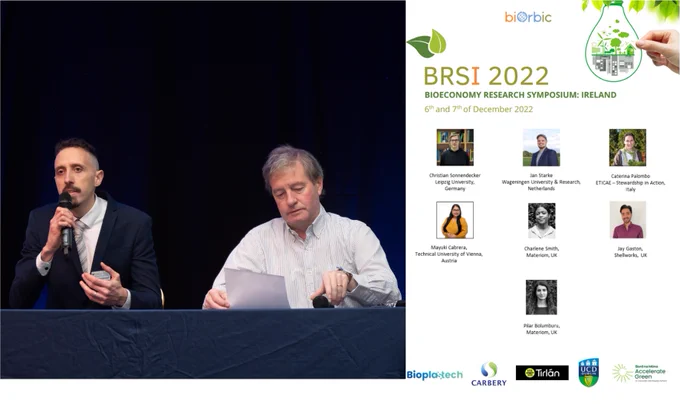Viewport: 680px width, 404px height.
Task: Click the UCD crest logo
Action: 588,372
